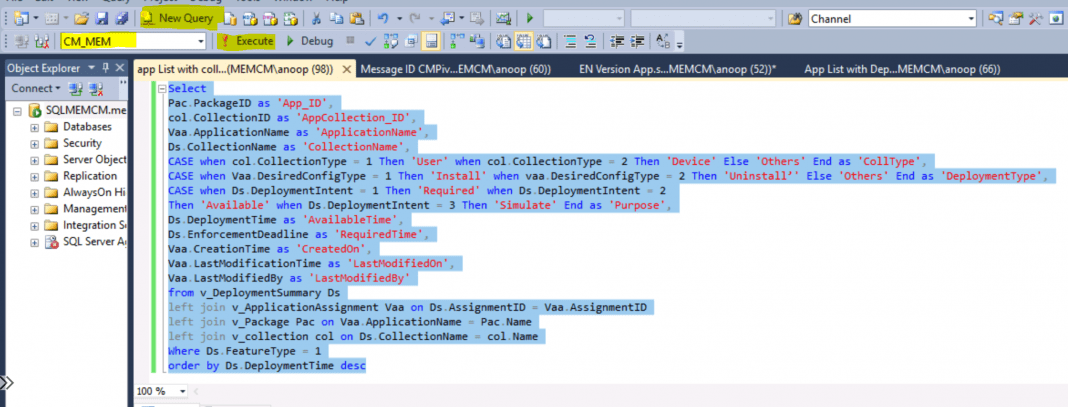Click the Navigate Backward icon
The width and height of the screenshot is (1068, 407).
click(447, 18)
